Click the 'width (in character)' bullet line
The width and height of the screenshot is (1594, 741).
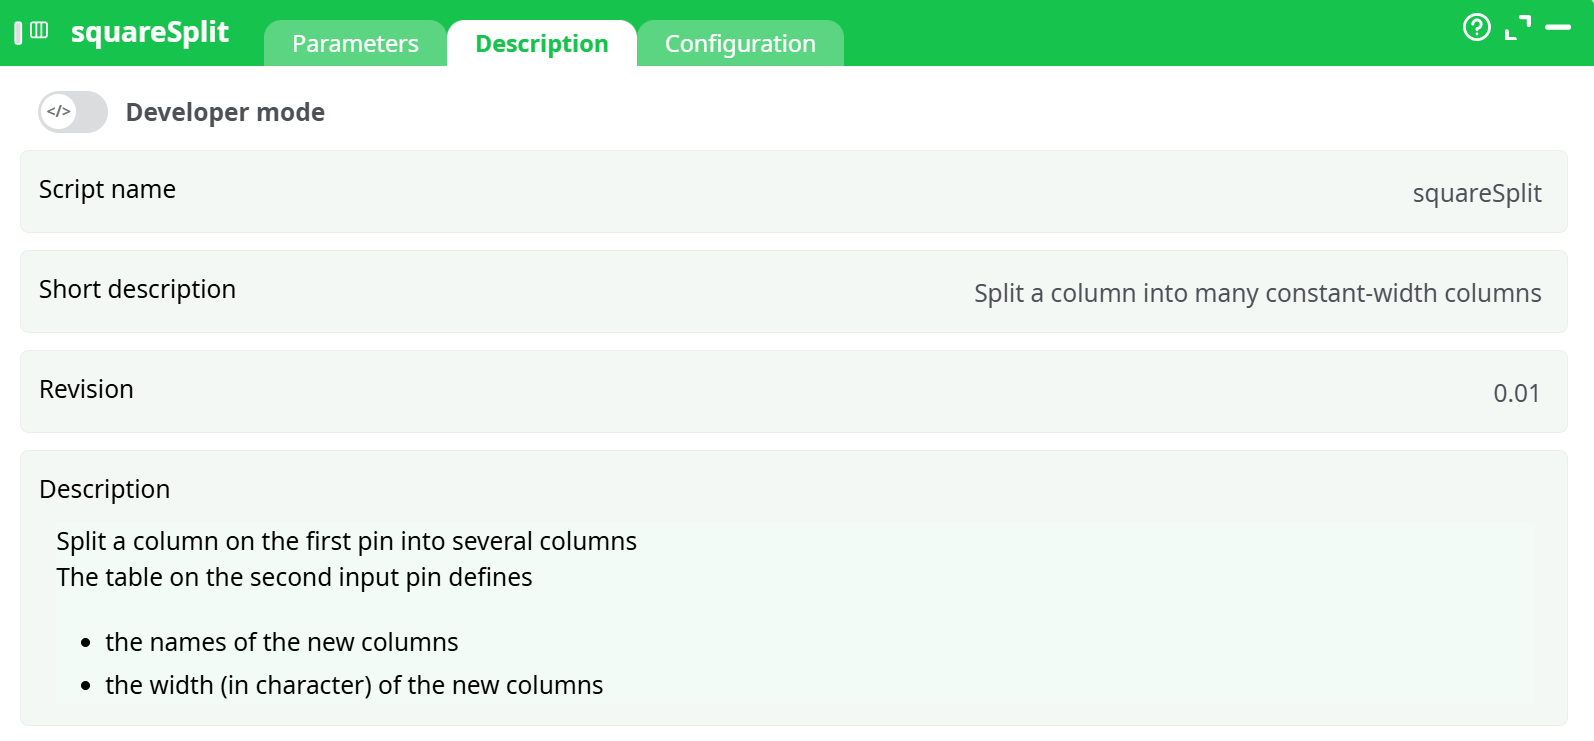354,685
